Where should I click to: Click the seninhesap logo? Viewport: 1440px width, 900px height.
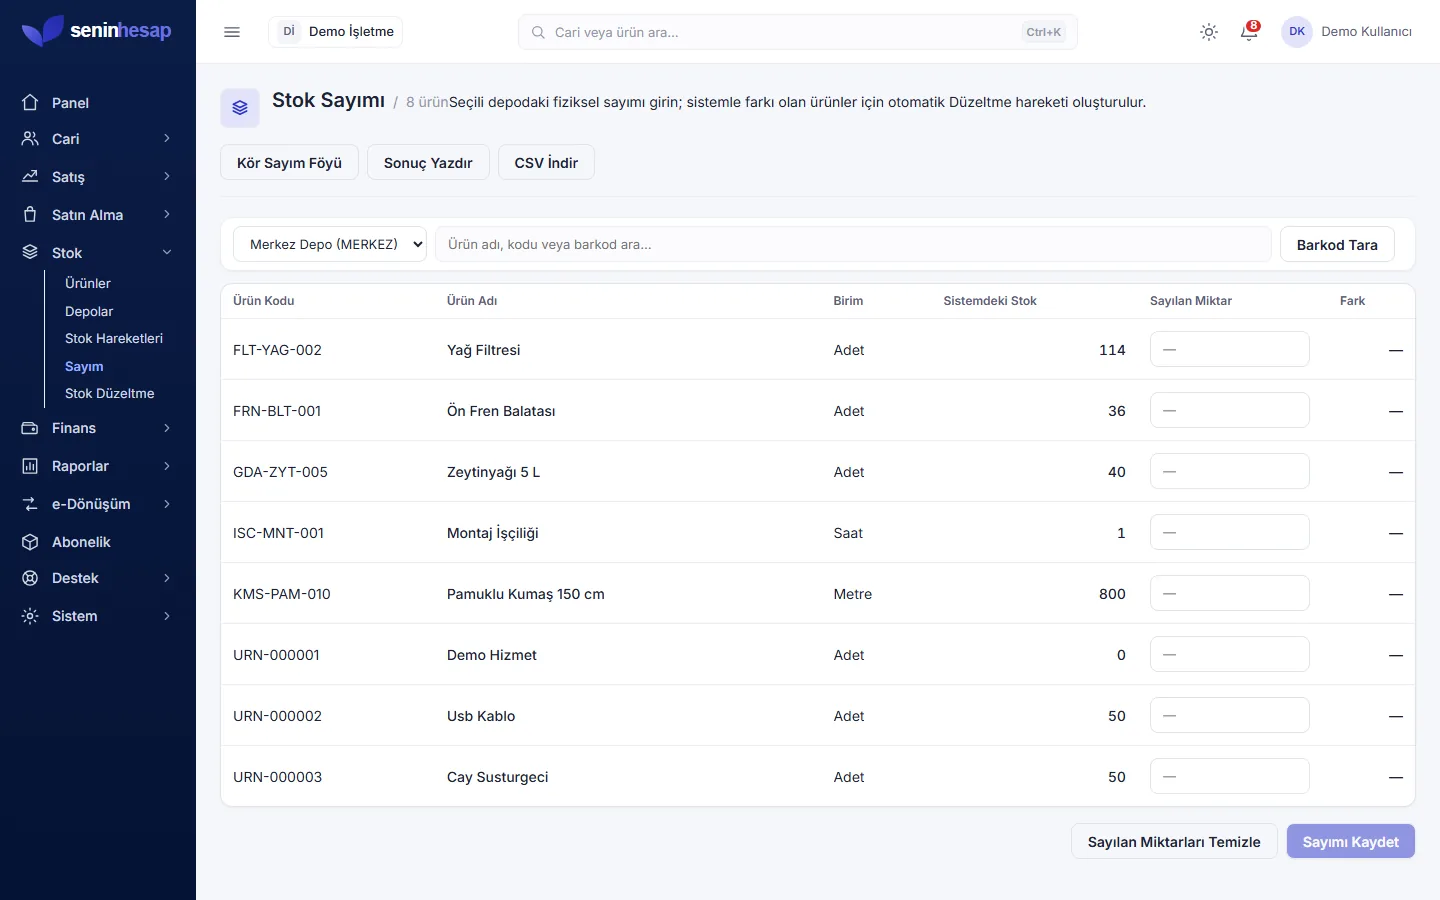tap(97, 31)
